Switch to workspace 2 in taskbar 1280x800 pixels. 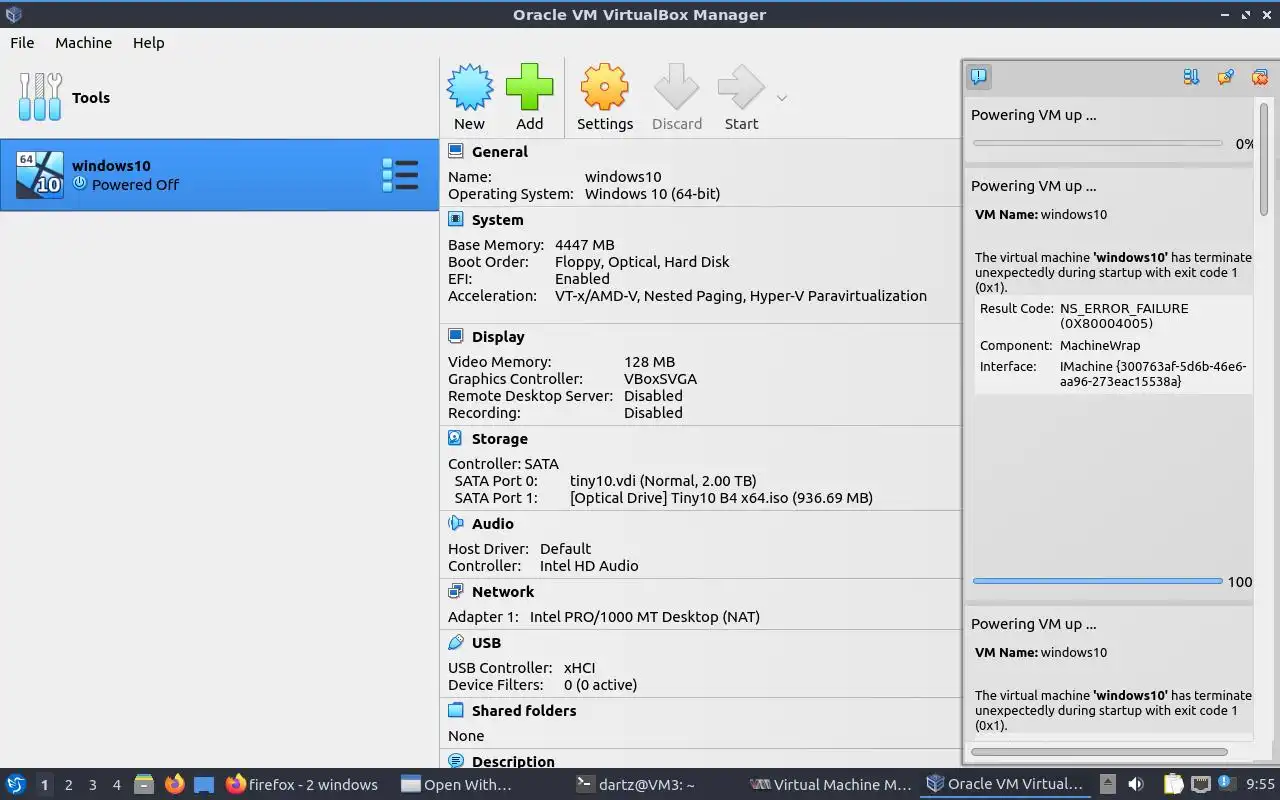[x=68, y=785]
